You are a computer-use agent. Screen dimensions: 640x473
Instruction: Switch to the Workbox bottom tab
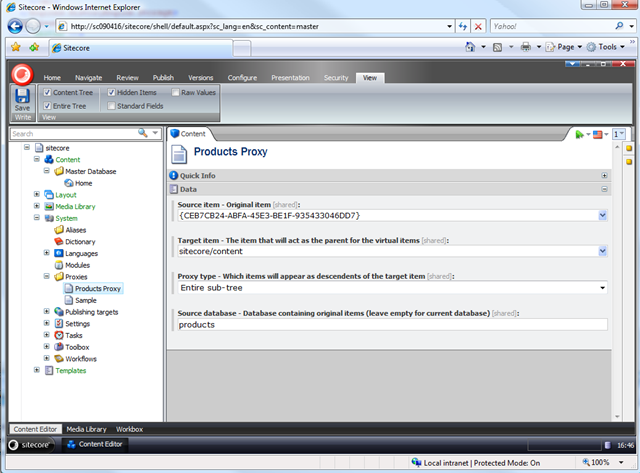(129, 429)
